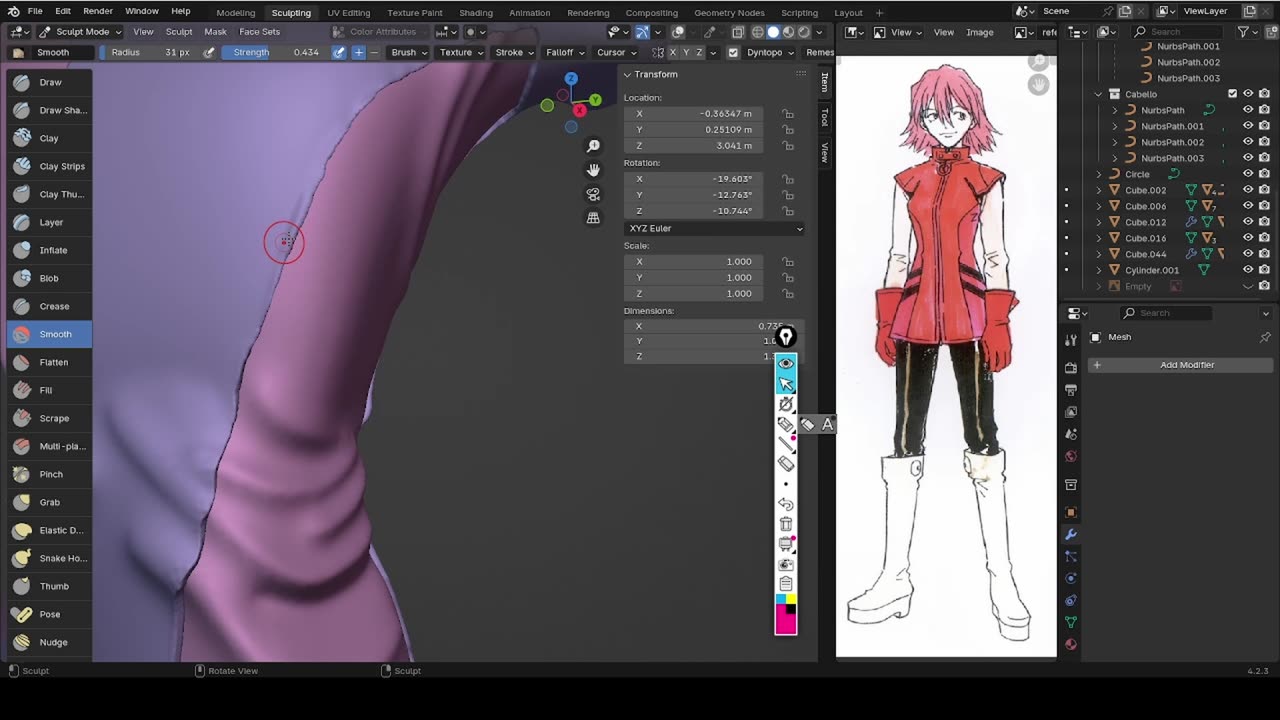
Task: Open the Stroke dropdown
Action: [515, 52]
